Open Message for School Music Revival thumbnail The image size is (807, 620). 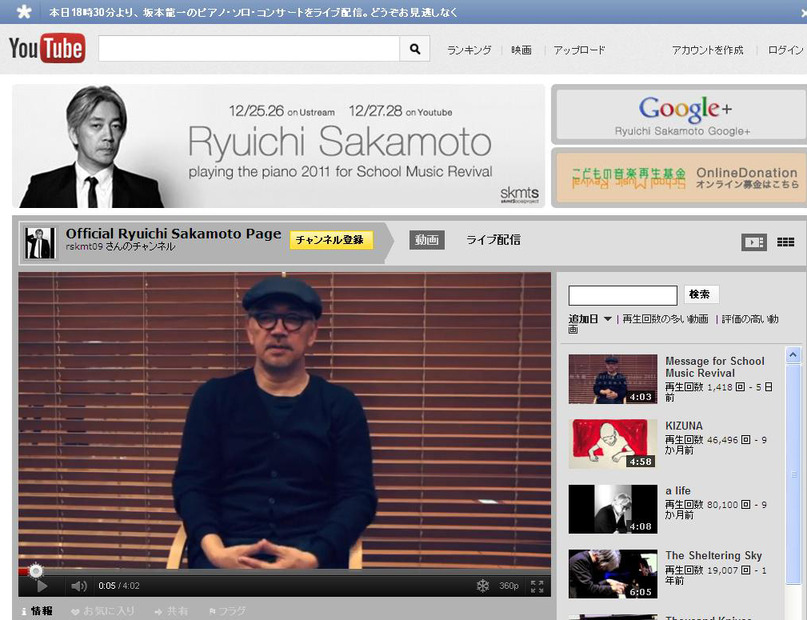(612, 379)
